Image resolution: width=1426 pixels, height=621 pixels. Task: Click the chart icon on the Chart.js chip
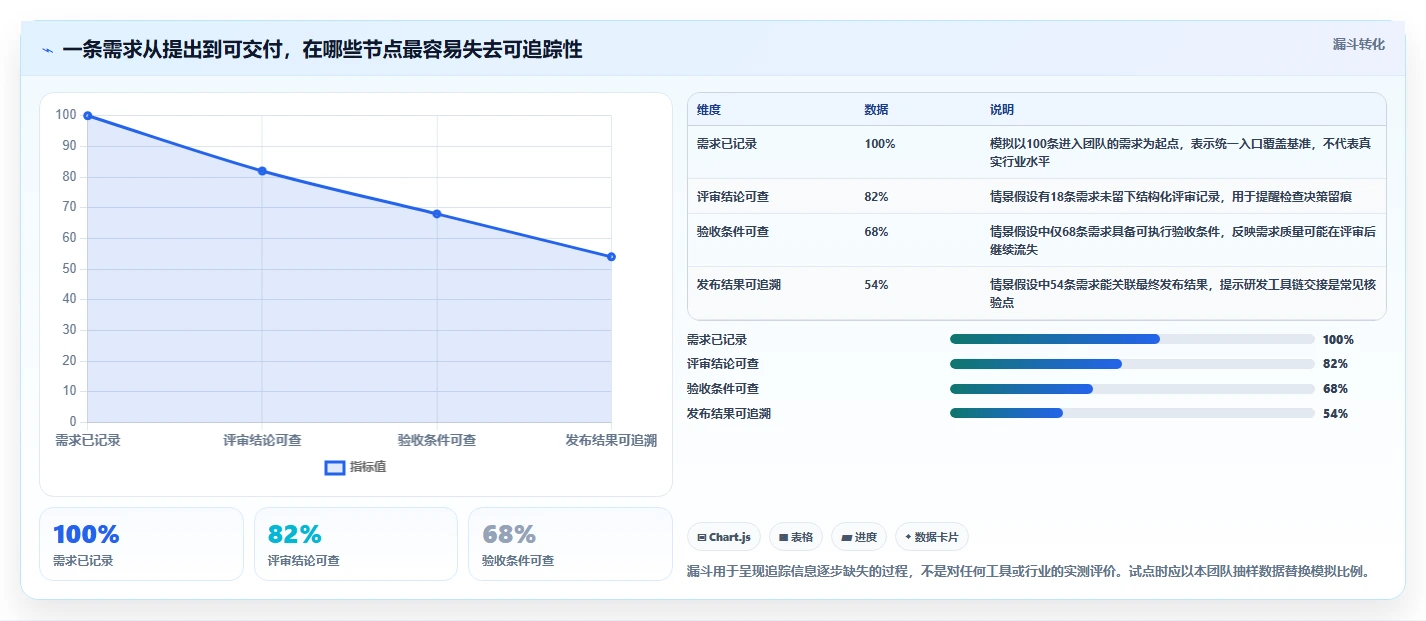tap(702, 537)
